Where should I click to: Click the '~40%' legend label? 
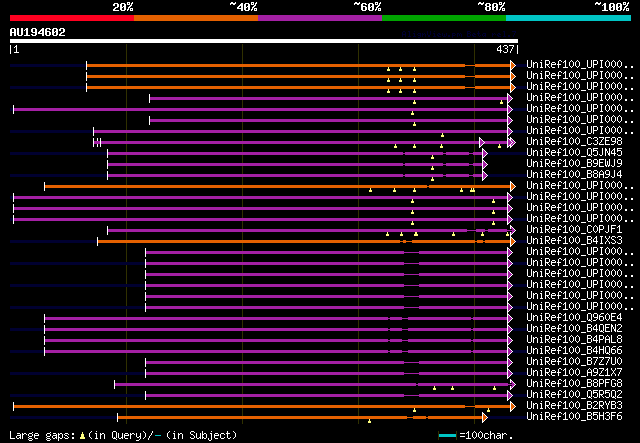[243, 7]
